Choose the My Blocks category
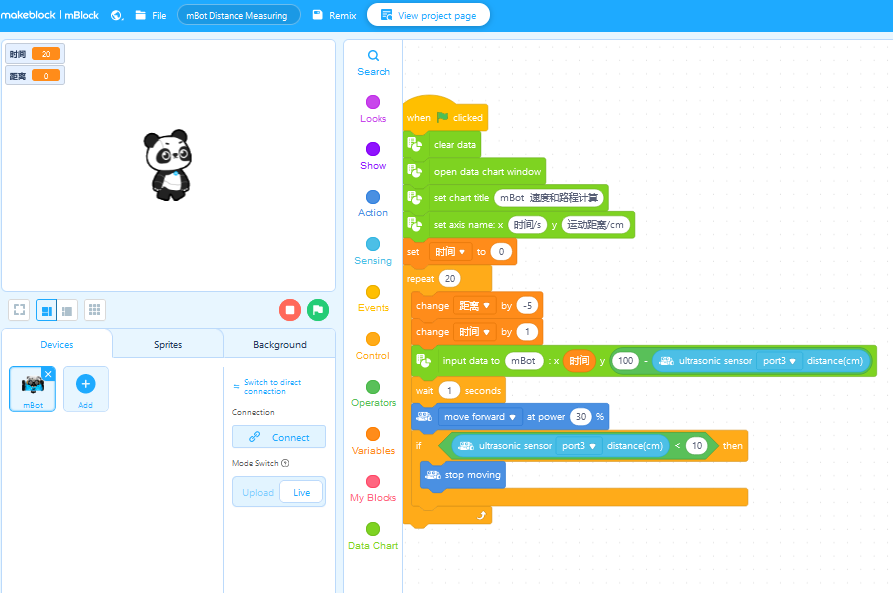Viewport: 893px width, 593px height. coord(373,489)
